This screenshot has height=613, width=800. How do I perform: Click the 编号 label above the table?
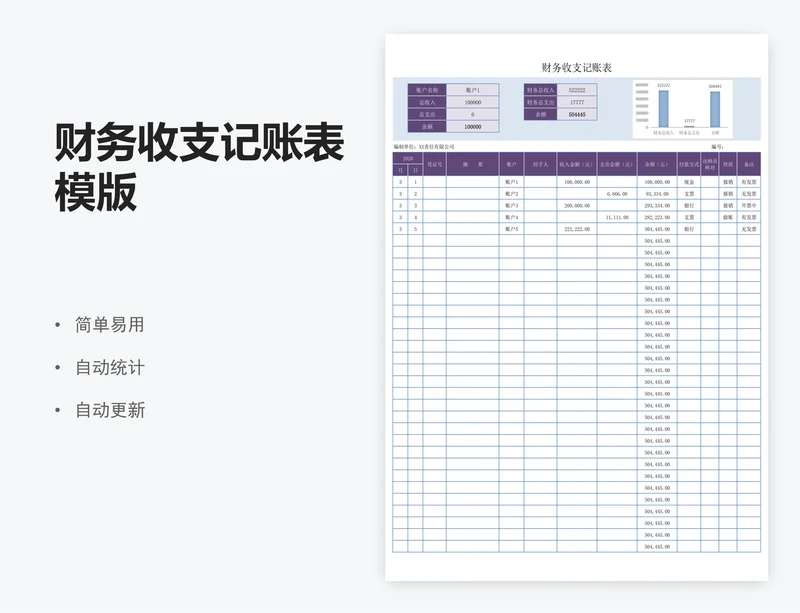point(717,146)
